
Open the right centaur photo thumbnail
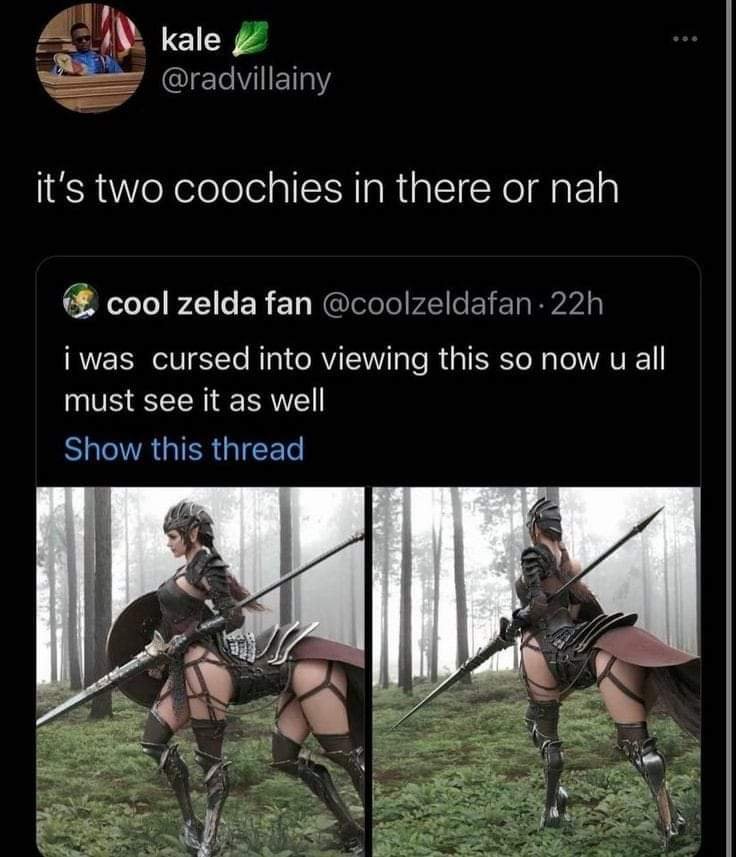click(536, 672)
